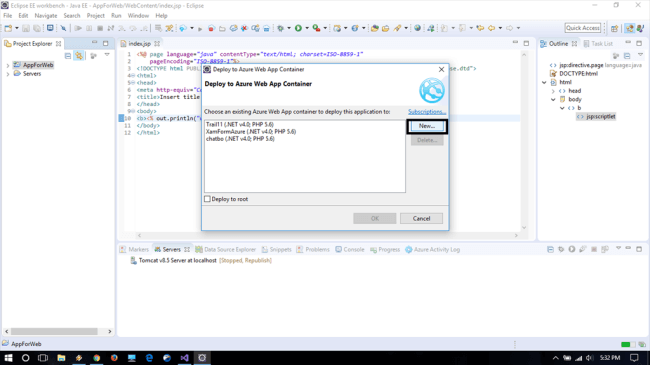Image resolution: width=650 pixels, height=365 pixels.
Task: Click the Save All toolbar icon
Action: (37, 28)
